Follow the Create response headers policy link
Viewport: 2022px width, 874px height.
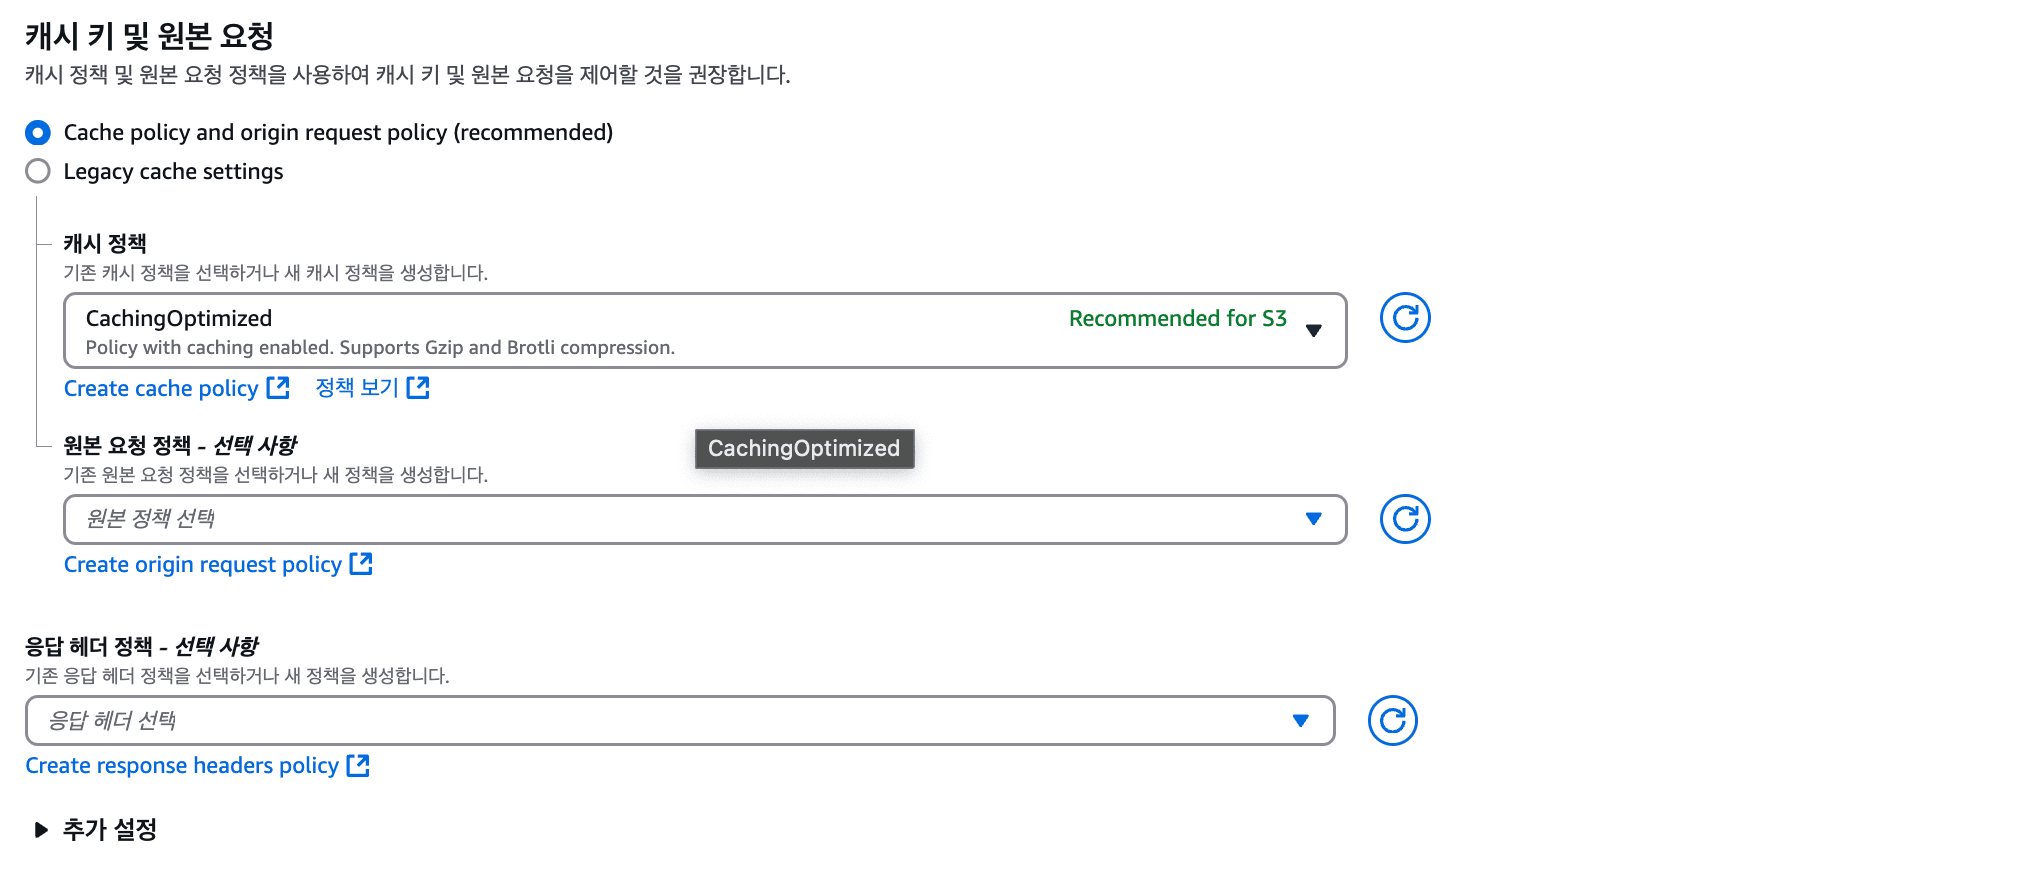(x=182, y=766)
